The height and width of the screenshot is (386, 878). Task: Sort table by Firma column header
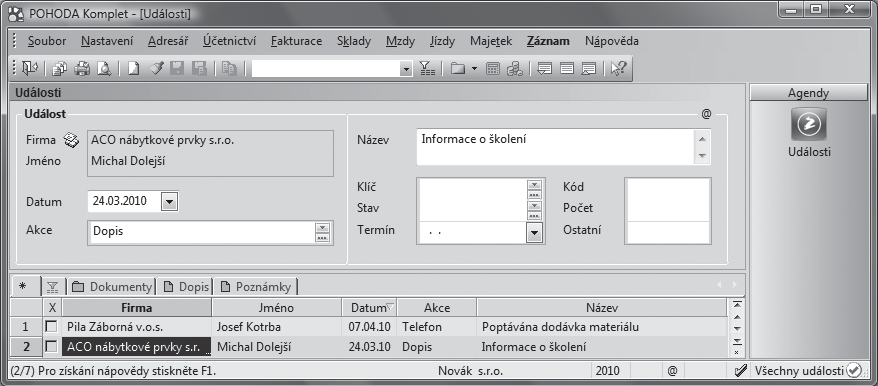137,308
